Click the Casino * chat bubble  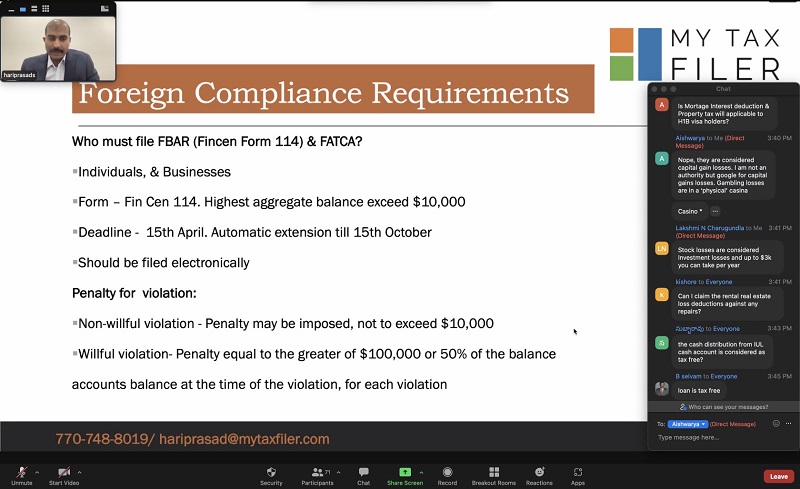coord(689,211)
